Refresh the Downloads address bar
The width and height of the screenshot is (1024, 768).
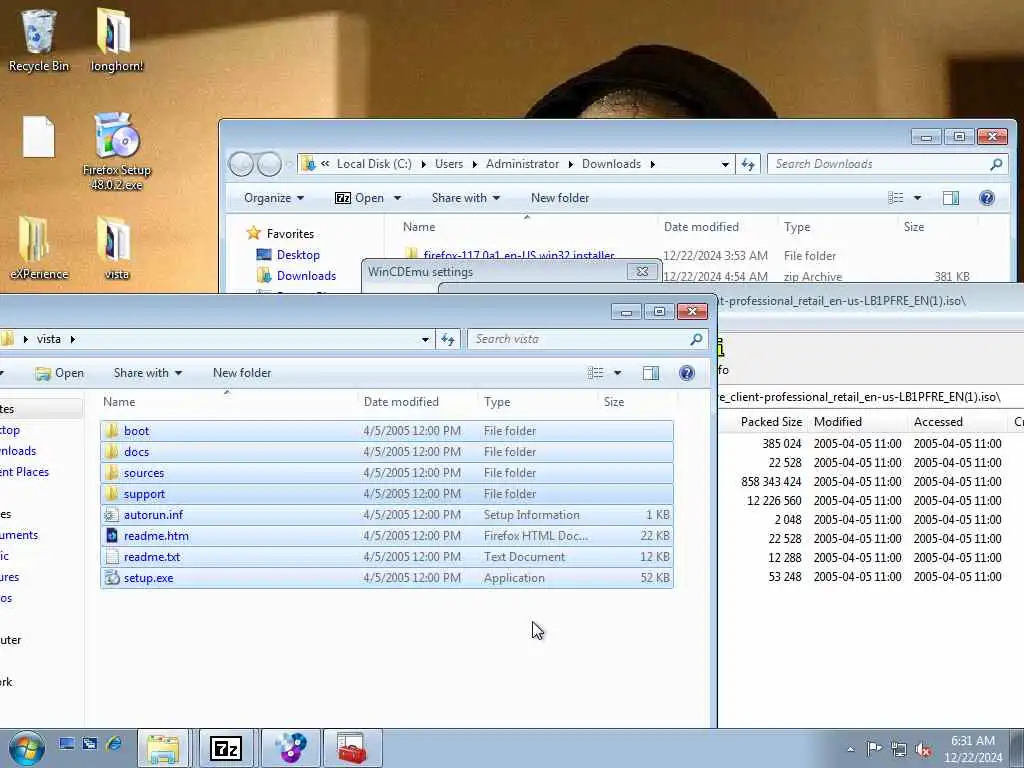(748, 164)
